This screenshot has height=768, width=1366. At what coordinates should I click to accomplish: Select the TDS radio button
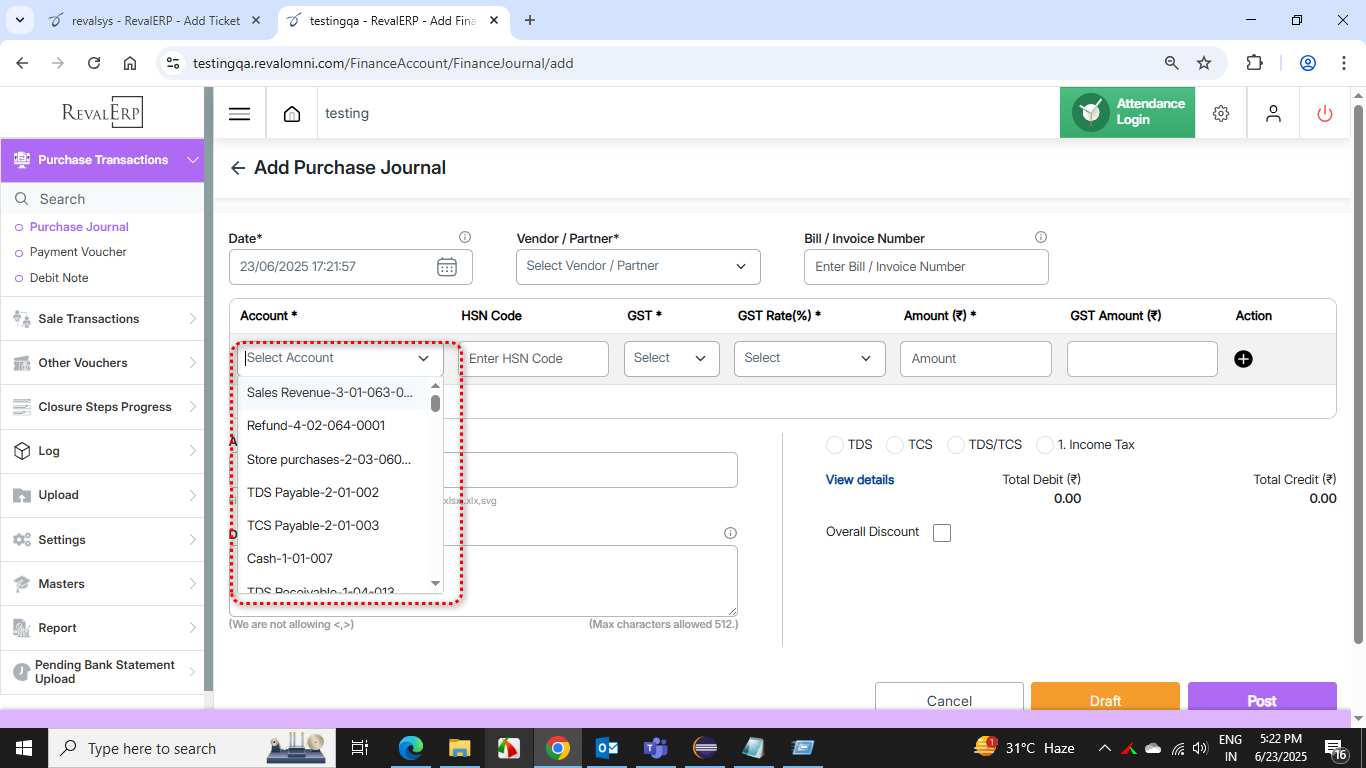point(835,445)
